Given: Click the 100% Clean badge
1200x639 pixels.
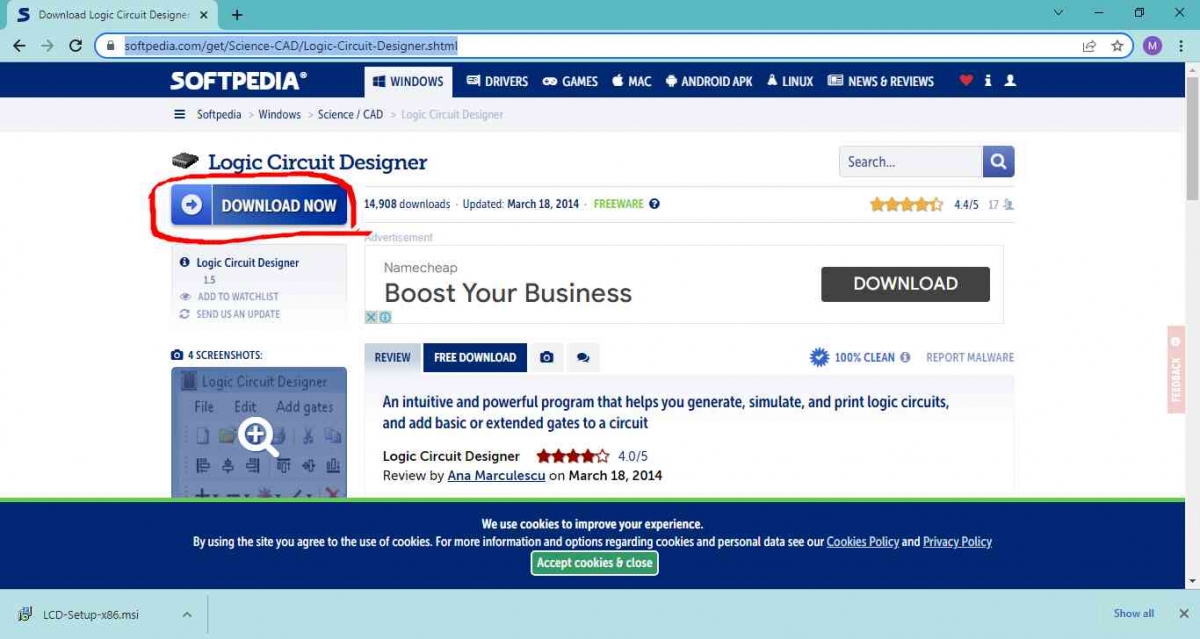Looking at the screenshot, I should pos(852,357).
